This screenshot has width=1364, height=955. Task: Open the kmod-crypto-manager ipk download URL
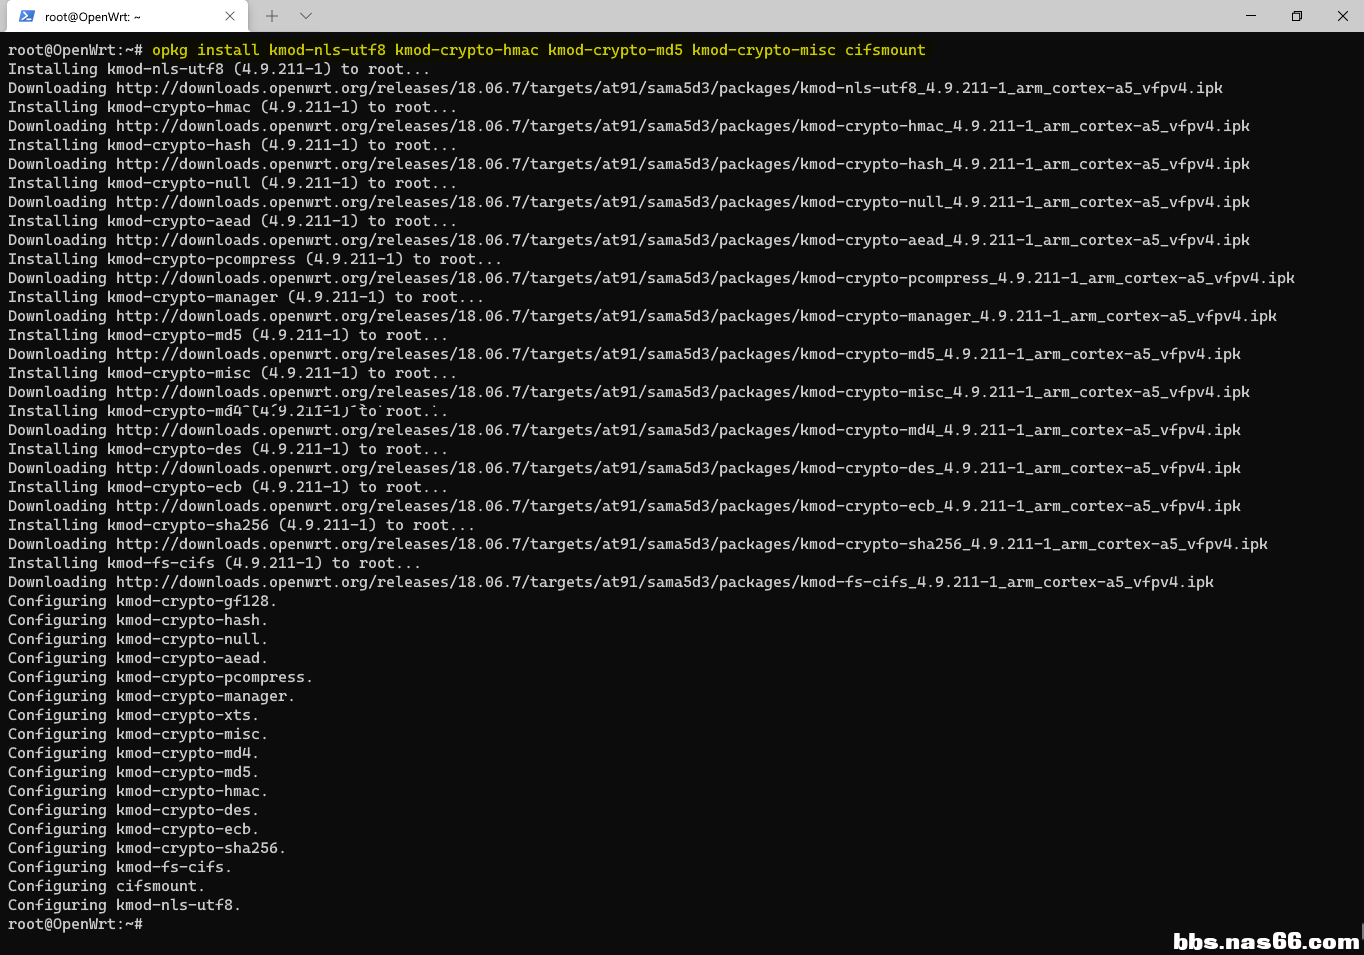pyautogui.click(x=695, y=316)
